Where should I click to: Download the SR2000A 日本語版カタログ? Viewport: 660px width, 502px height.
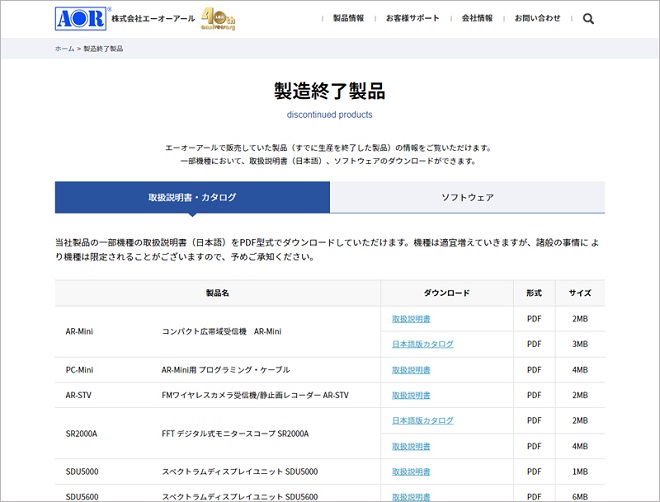[423, 421]
